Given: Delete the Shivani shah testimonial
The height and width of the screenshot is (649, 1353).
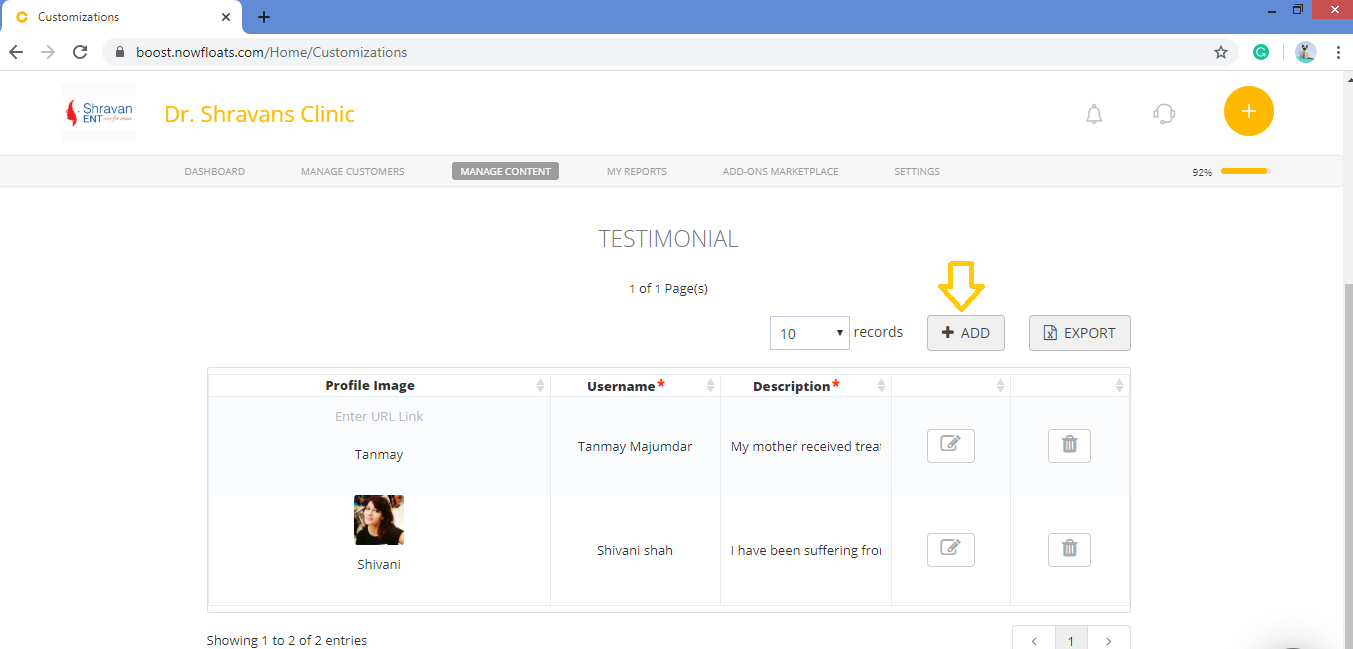Looking at the screenshot, I should (x=1069, y=549).
